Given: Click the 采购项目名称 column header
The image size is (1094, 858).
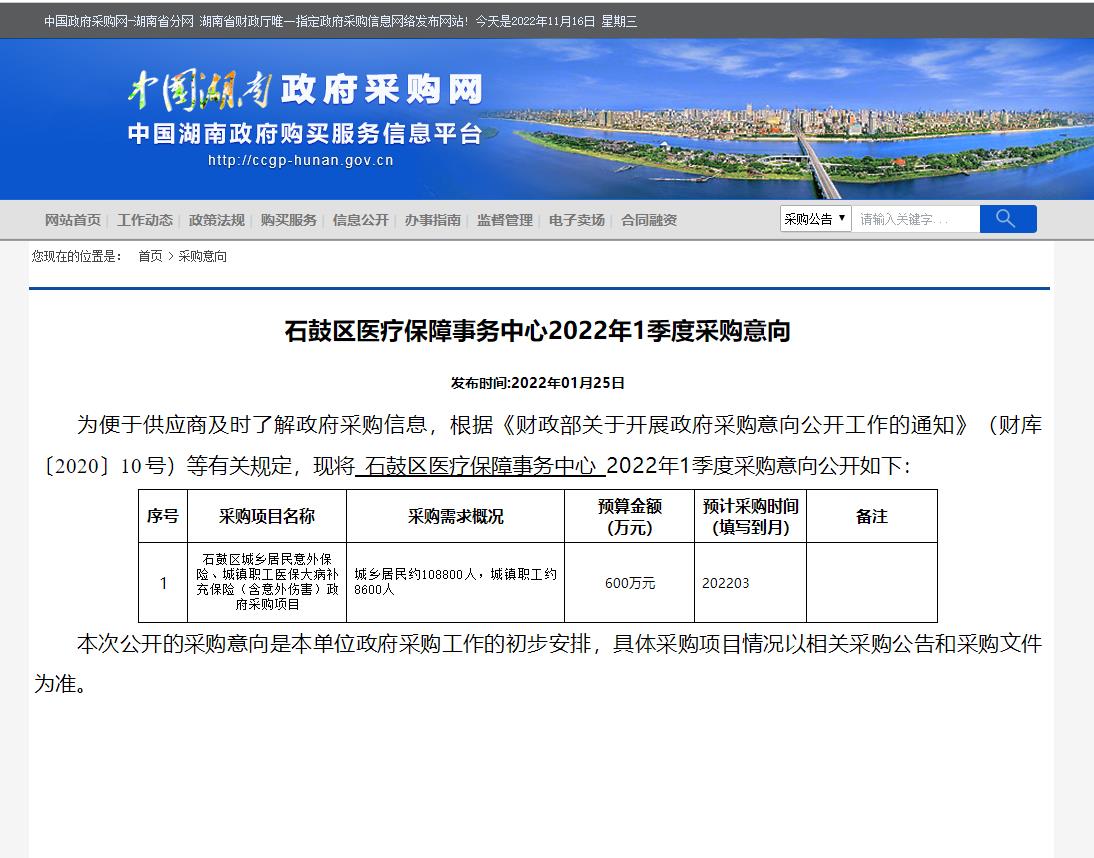Looking at the screenshot, I should [267, 516].
